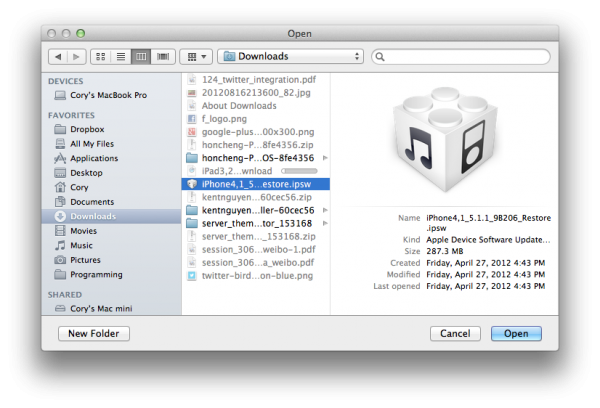
Task: Create a folder with New Folder
Action: tap(94, 333)
